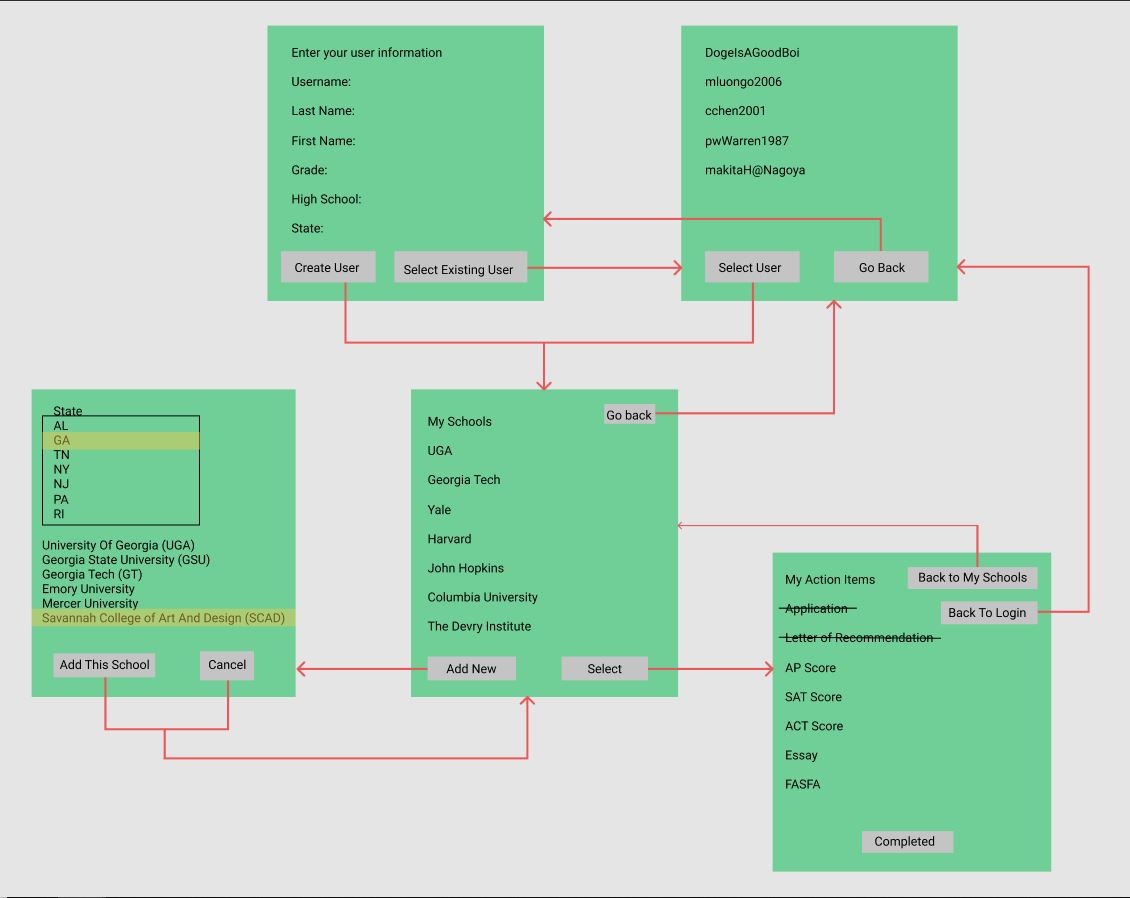
Task: Select user makitaH@Nagoya
Action: 755,170
